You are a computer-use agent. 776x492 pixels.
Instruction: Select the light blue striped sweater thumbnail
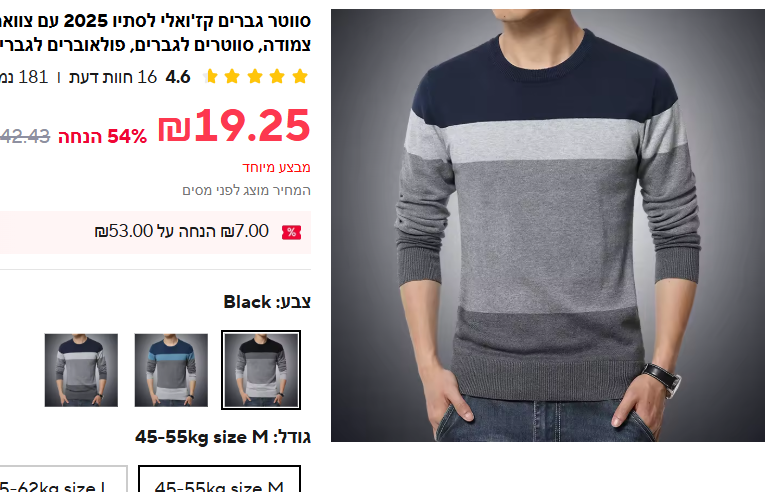click(x=171, y=370)
